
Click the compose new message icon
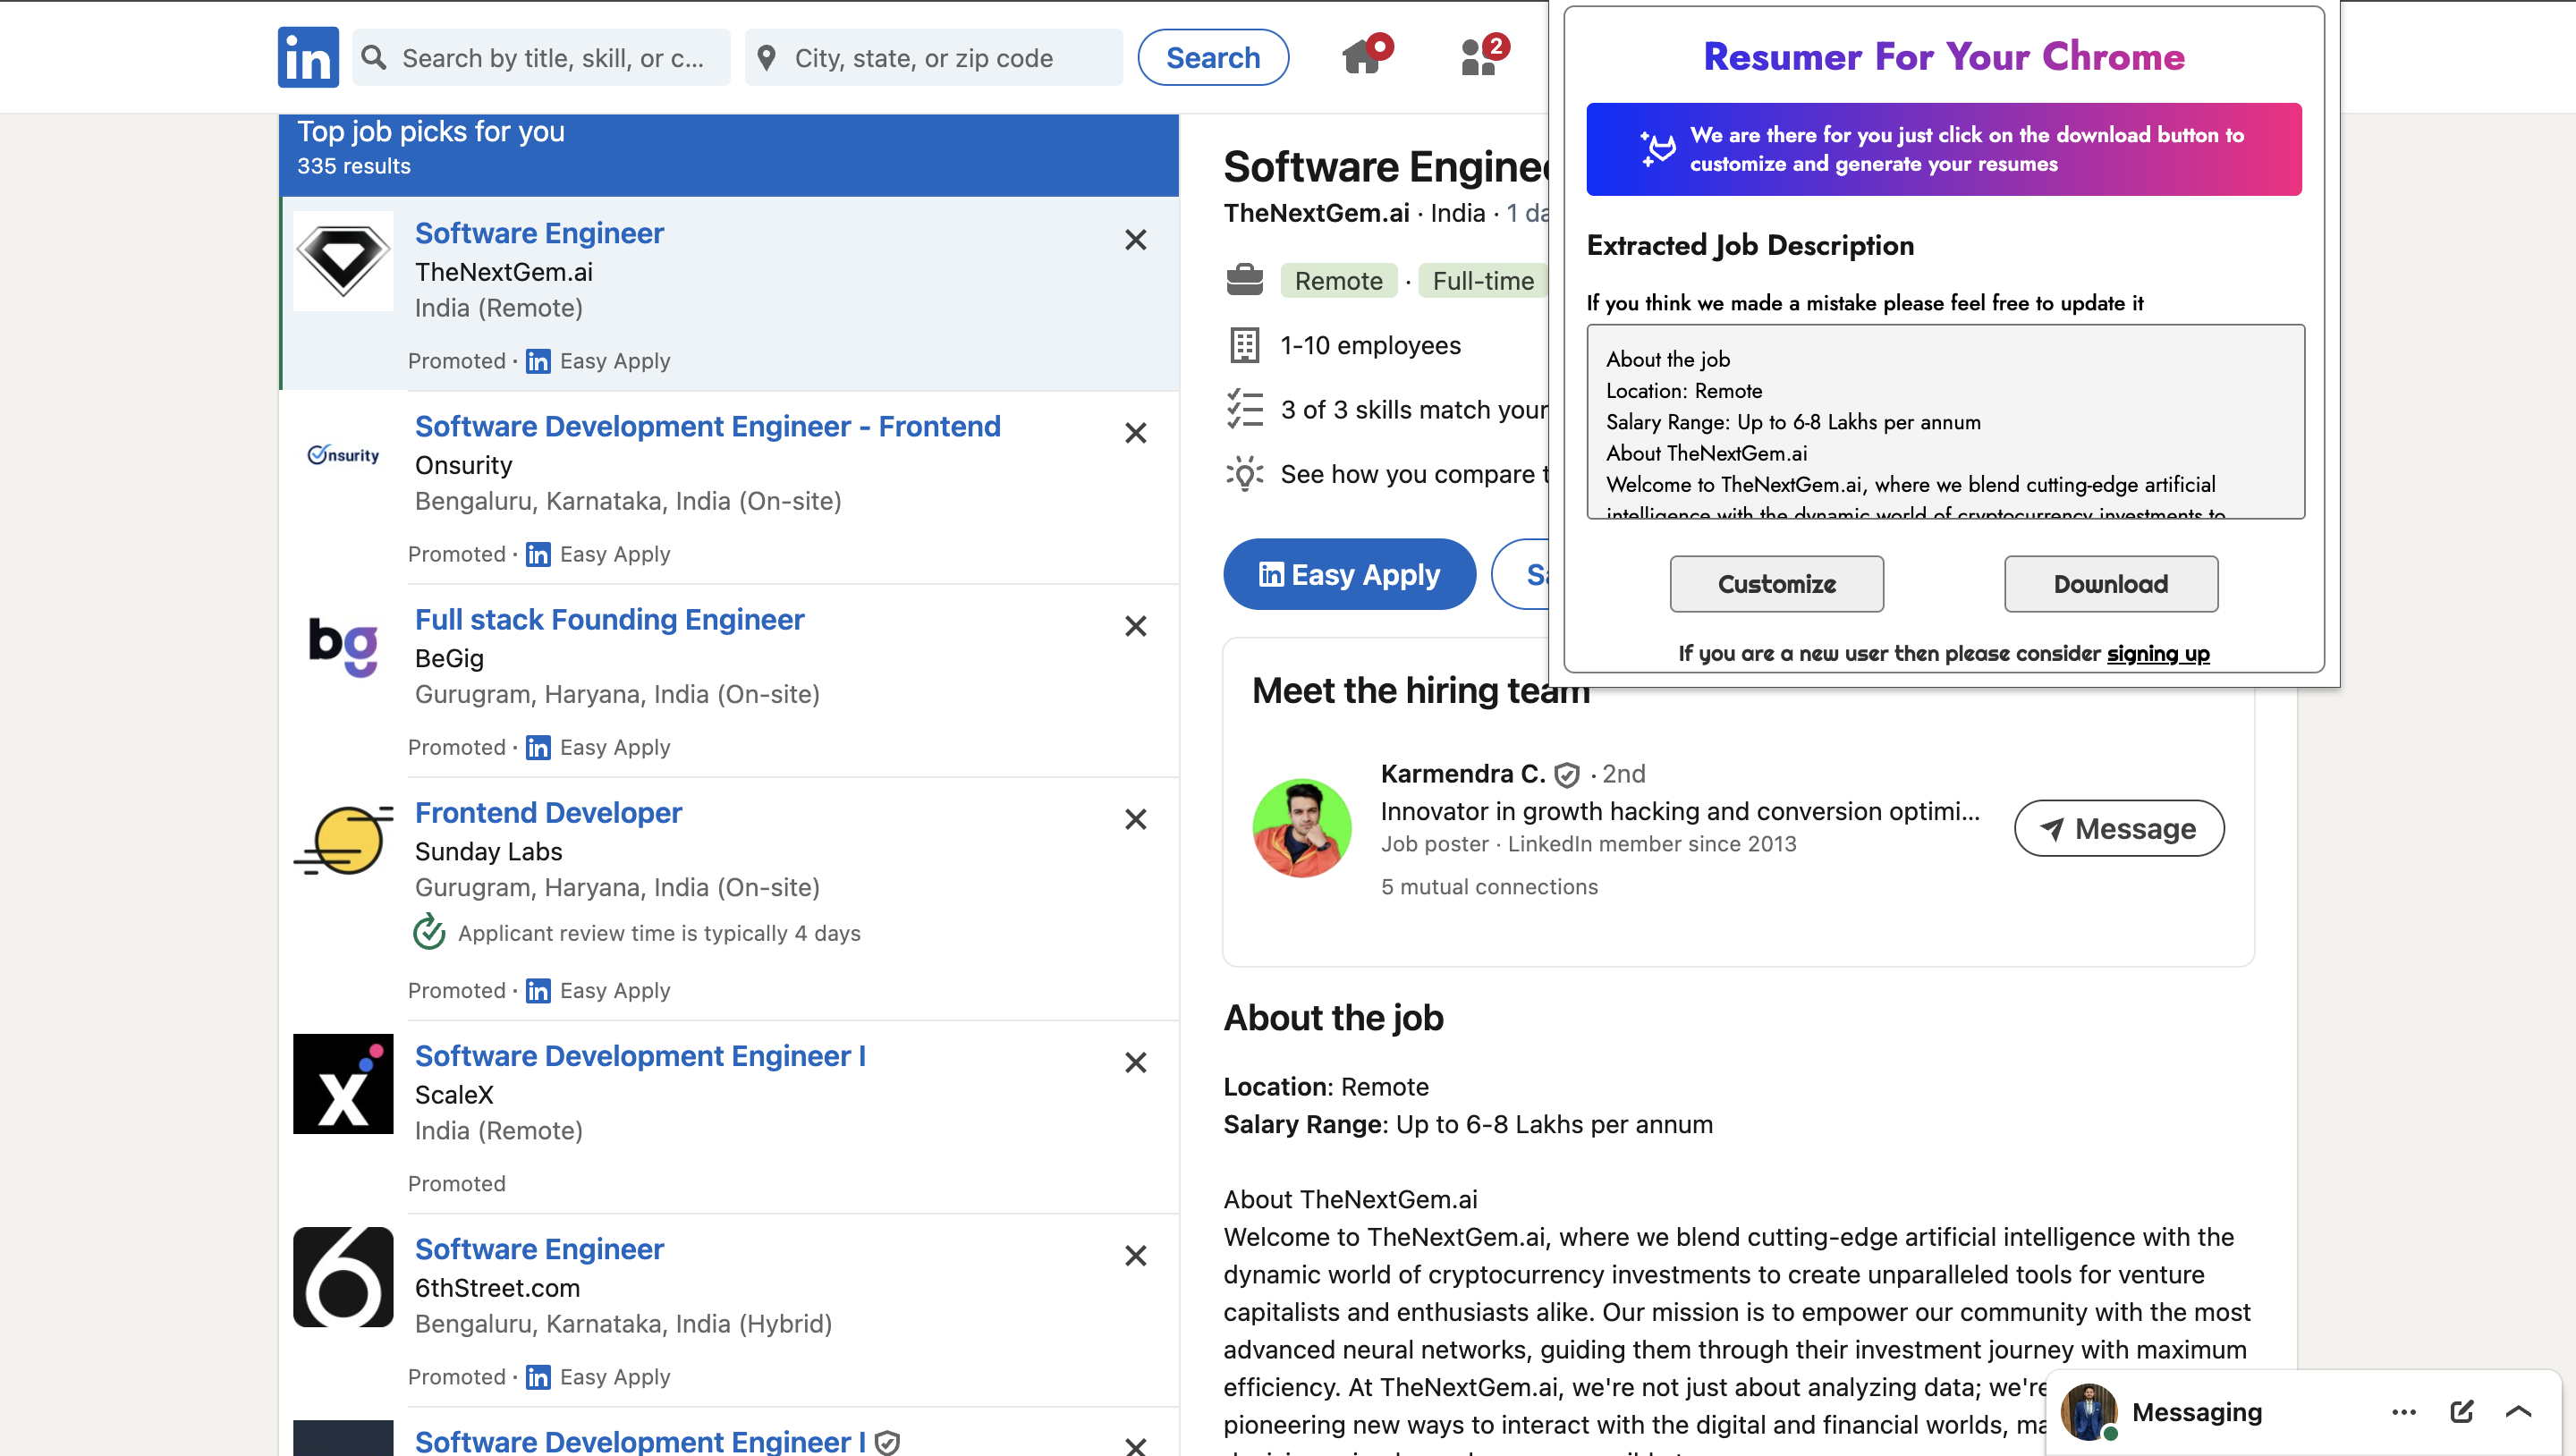[x=2461, y=1411]
